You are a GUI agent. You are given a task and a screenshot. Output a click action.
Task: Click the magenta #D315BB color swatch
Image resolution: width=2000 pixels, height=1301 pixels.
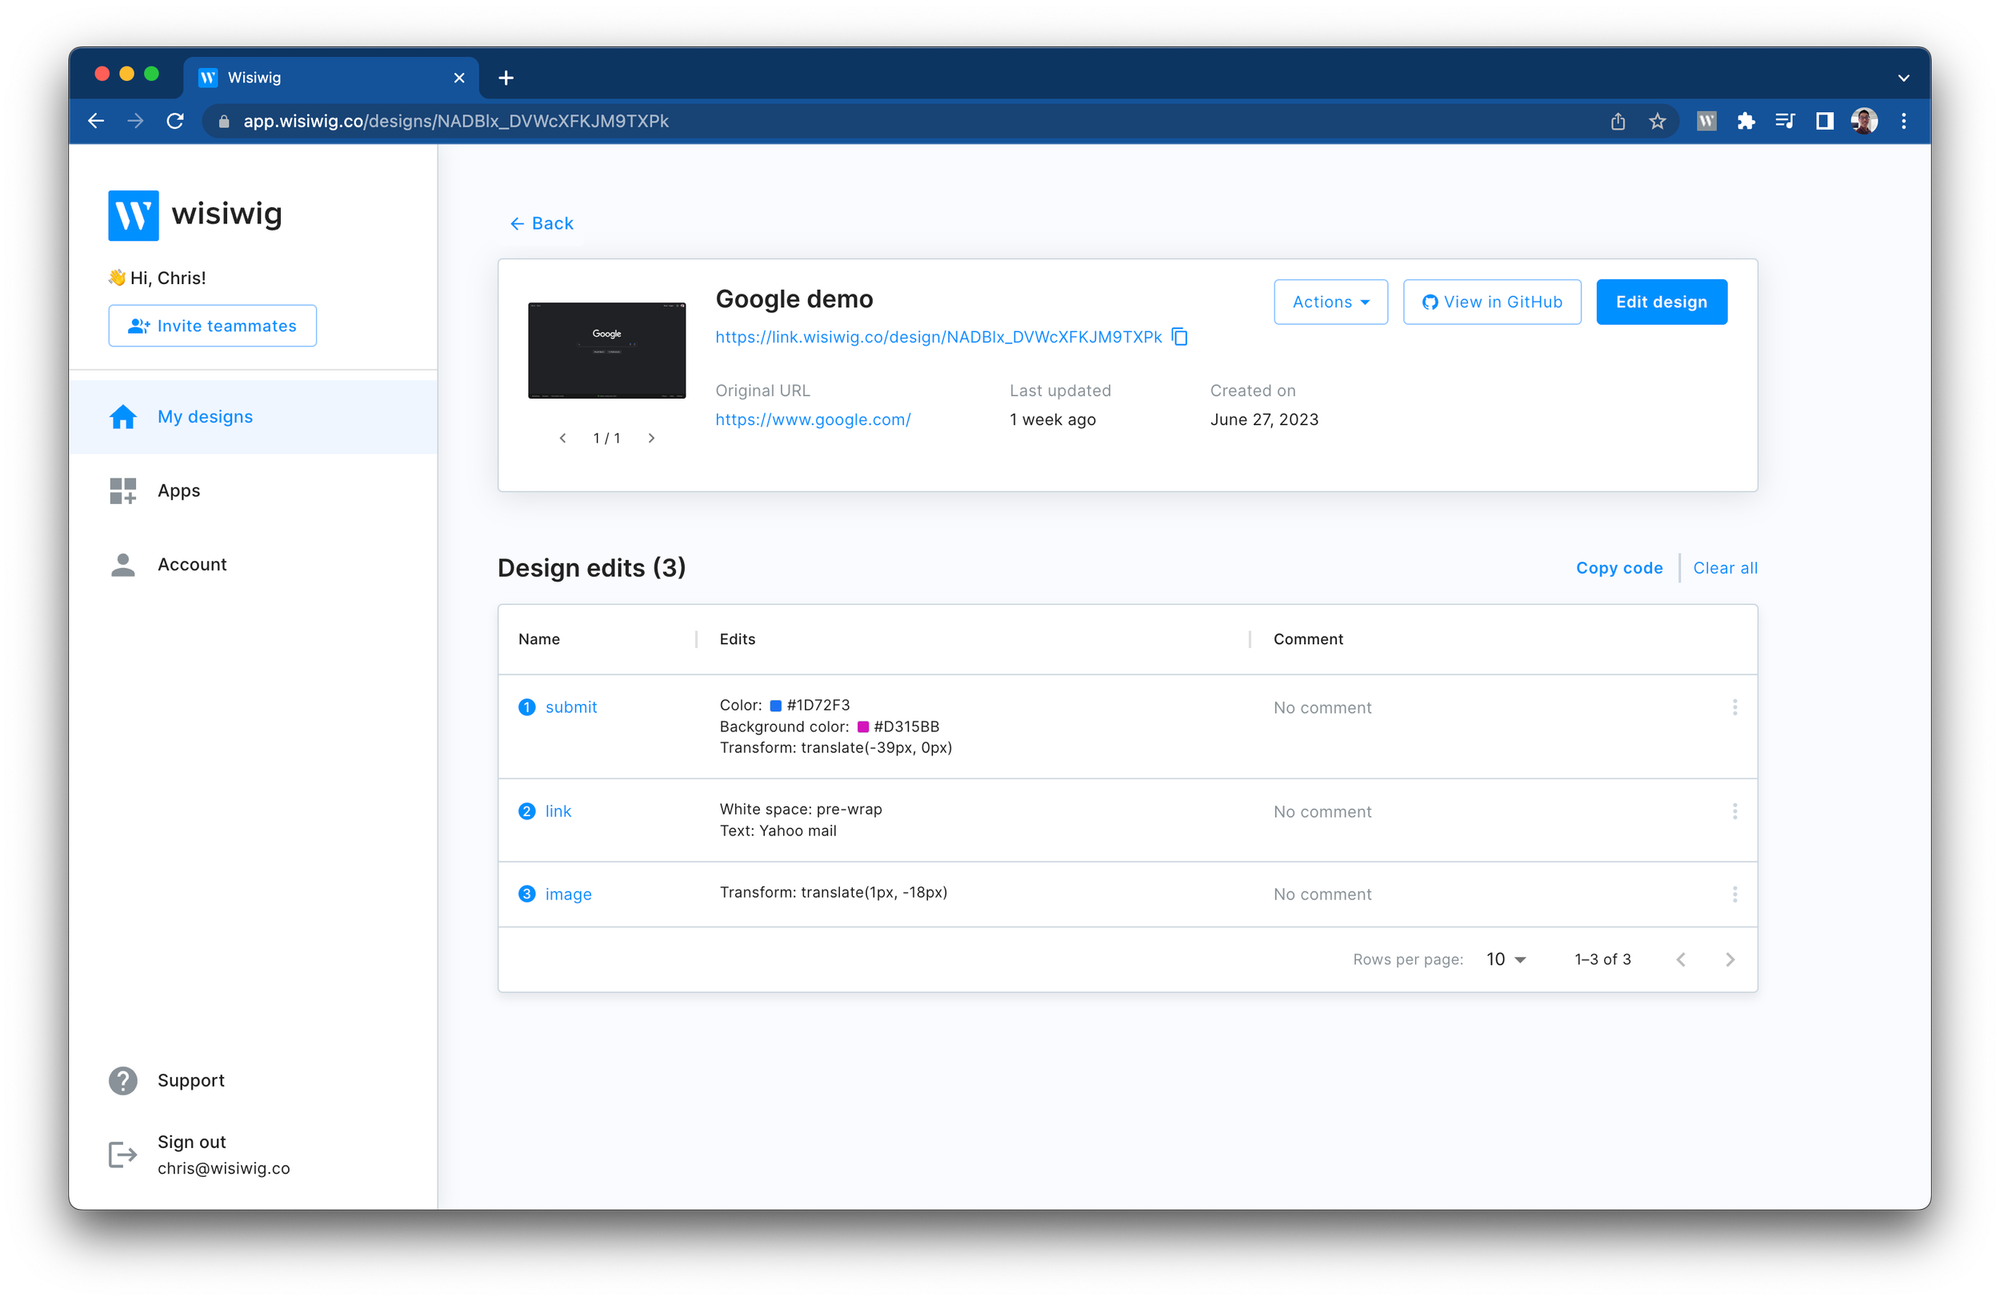tap(863, 727)
